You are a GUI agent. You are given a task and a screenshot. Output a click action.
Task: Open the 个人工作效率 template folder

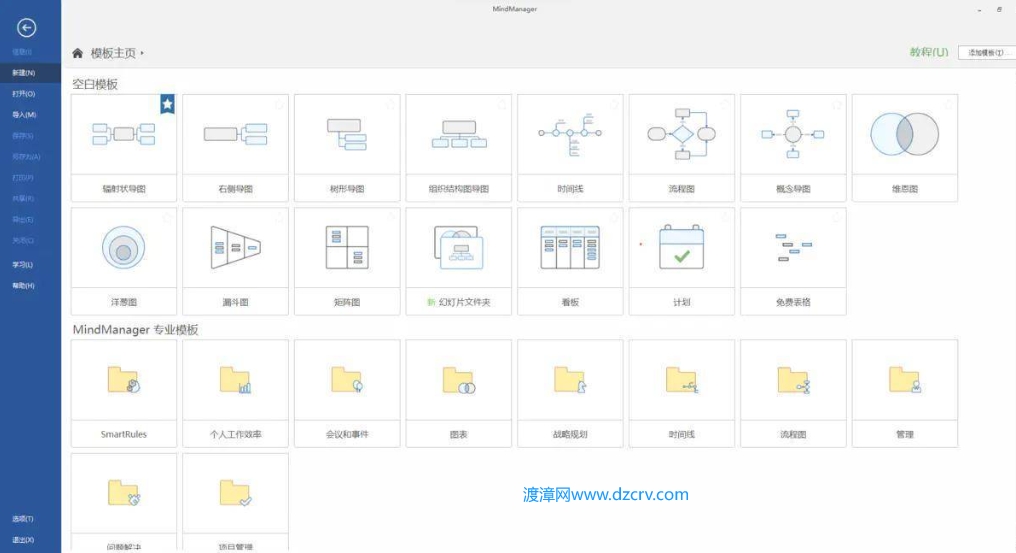[235, 394]
